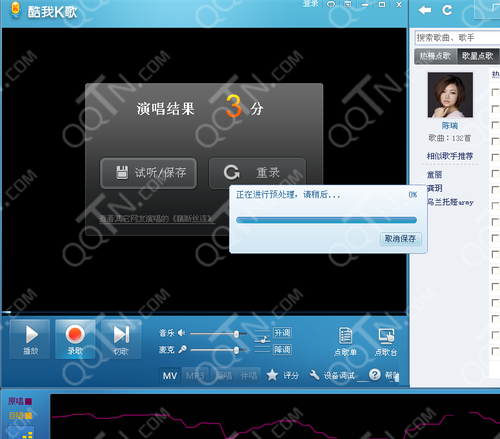Click the 重录 re-record button

[257, 173]
